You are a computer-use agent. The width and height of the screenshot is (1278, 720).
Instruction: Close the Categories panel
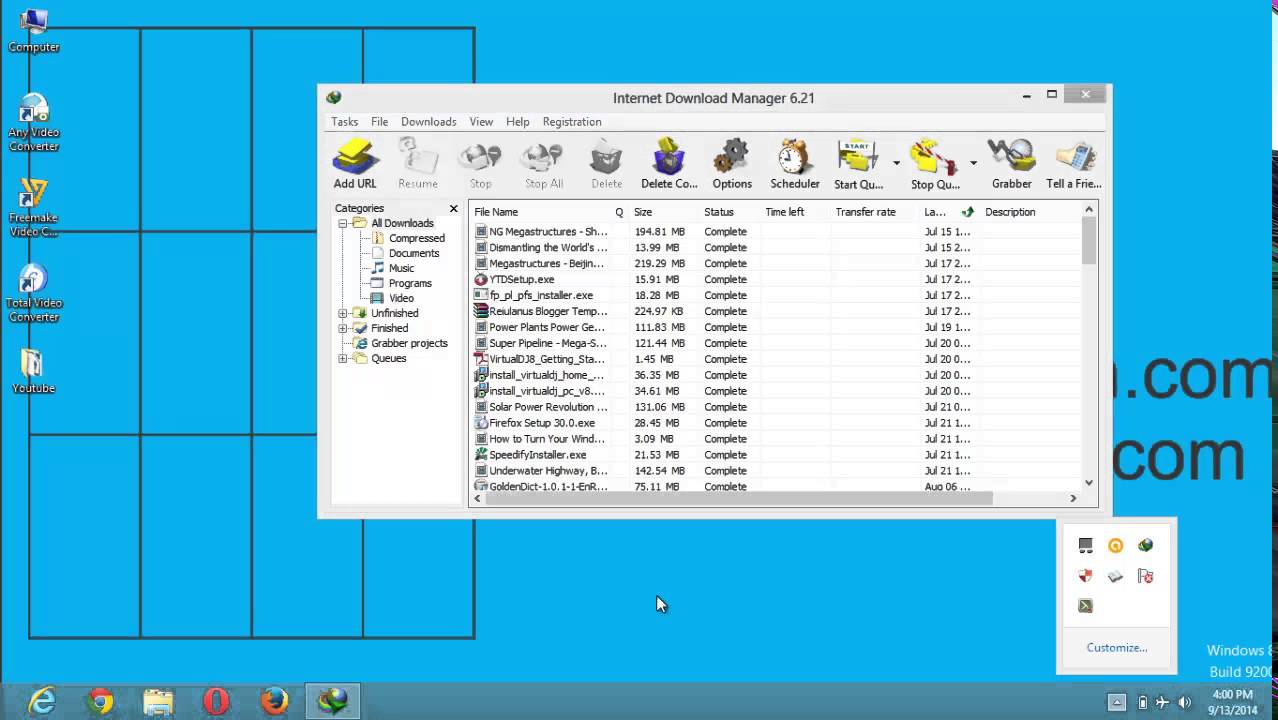point(453,208)
